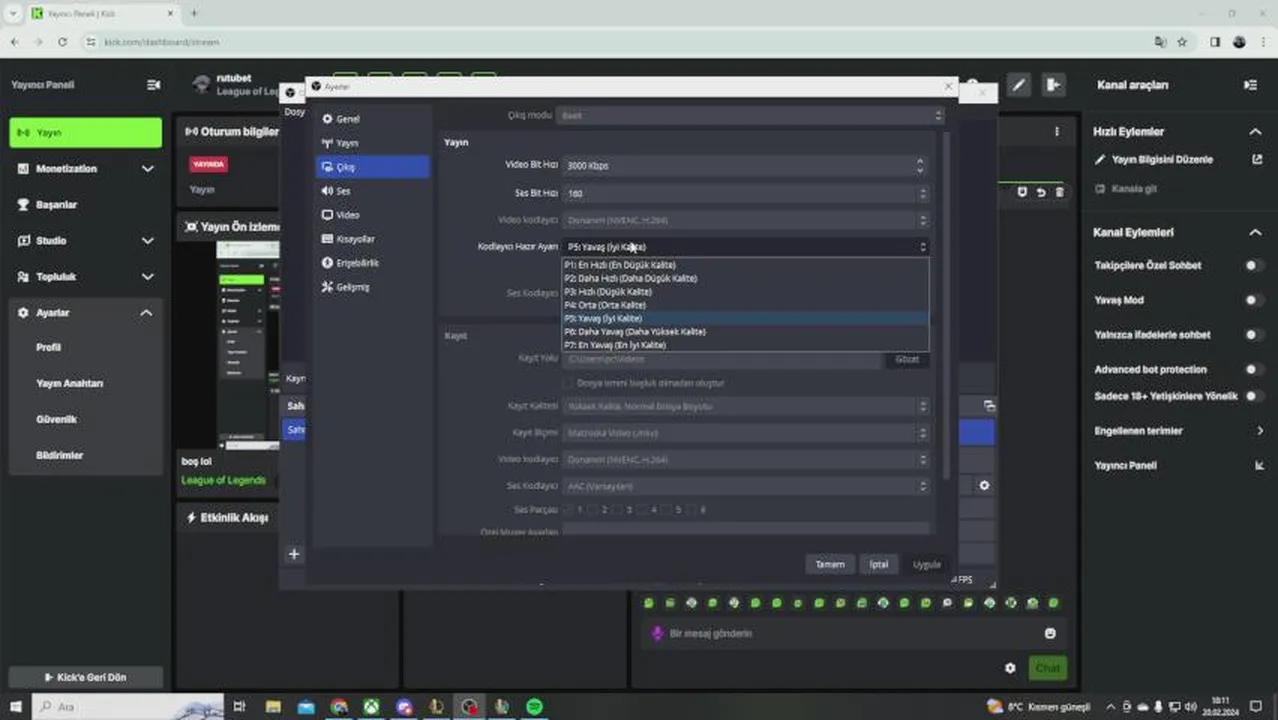Click the add scene plus icon
The image size is (1278, 720).
[x=294, y=554]
